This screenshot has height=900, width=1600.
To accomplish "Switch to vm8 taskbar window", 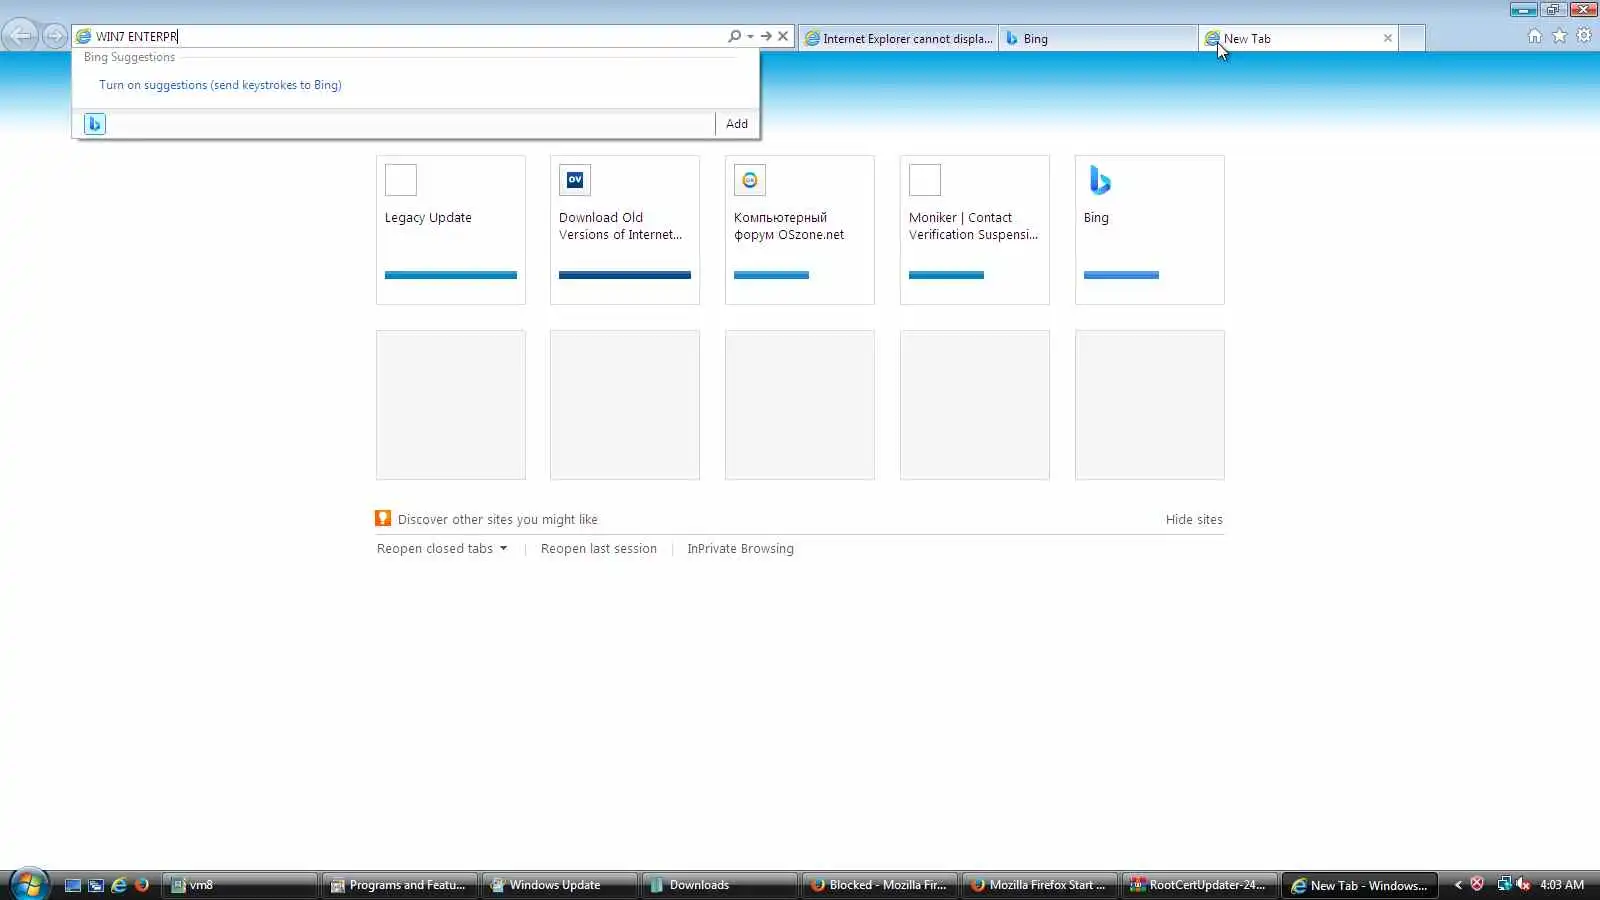I will (240, 885).
